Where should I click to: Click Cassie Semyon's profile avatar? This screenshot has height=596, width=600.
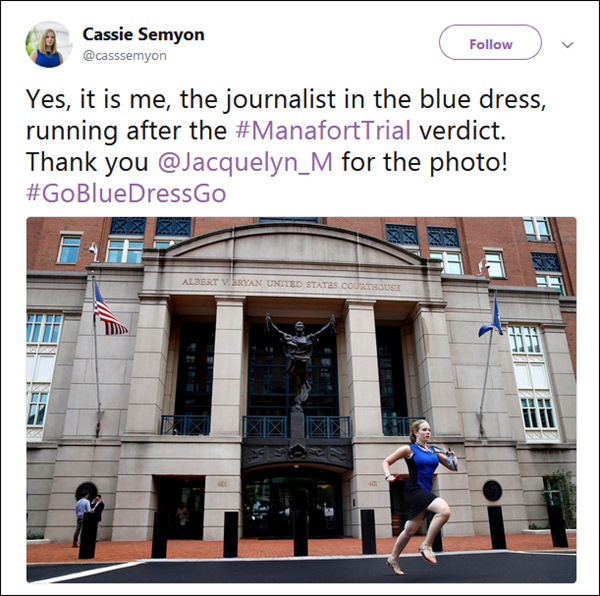click(x=48, y=44)
